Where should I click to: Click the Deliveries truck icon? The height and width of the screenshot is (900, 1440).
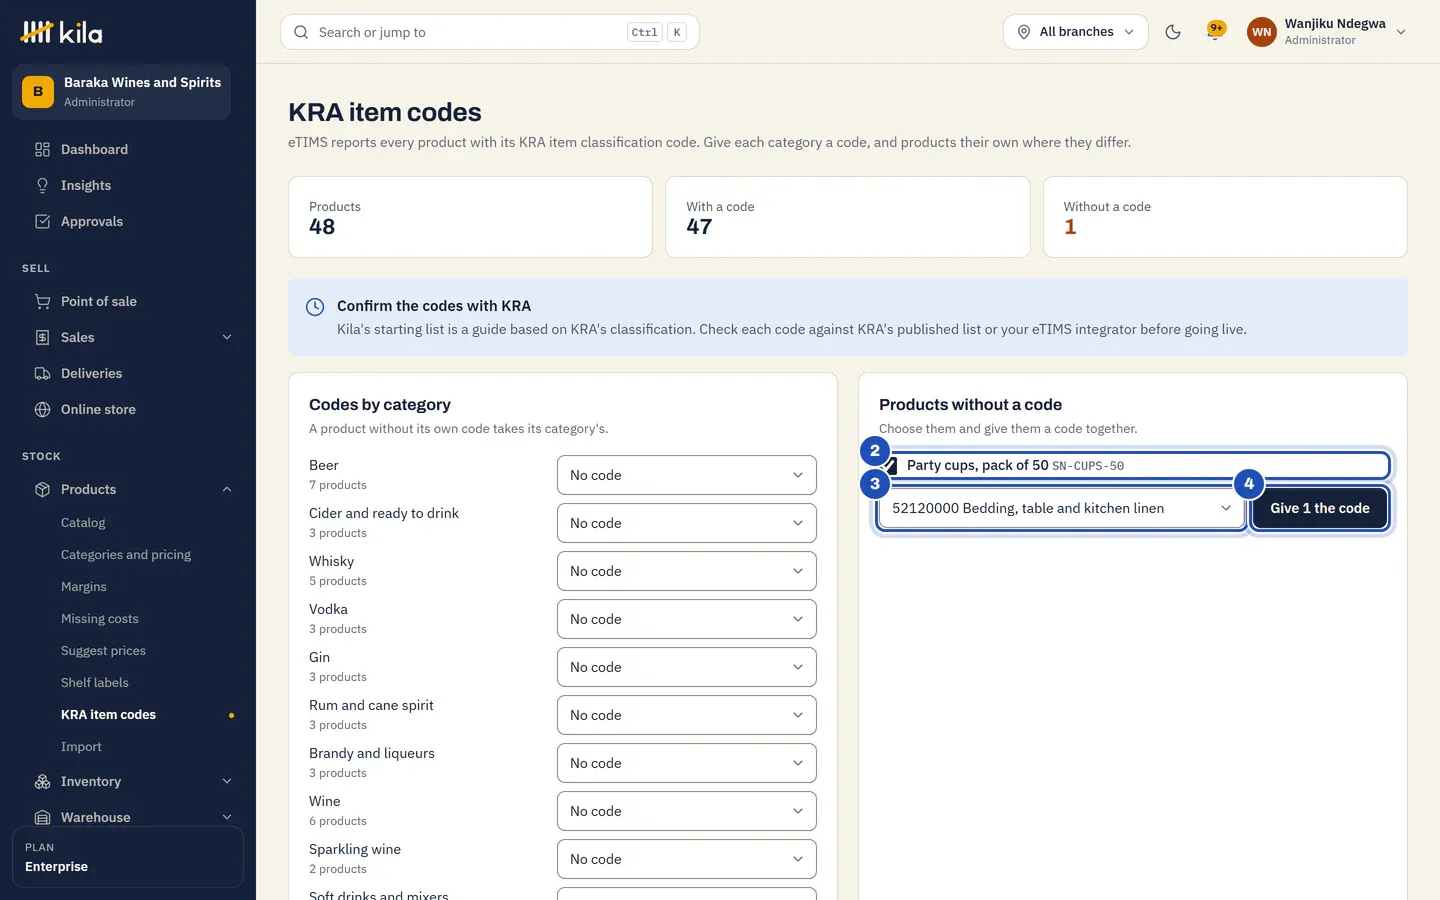42,373
